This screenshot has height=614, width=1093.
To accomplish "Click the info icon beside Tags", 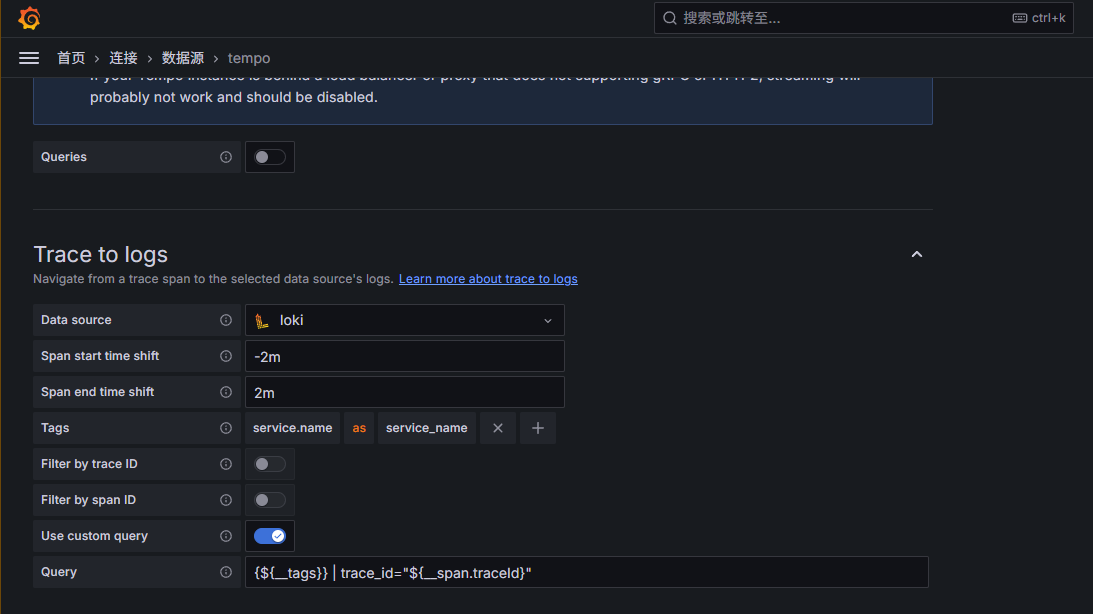I will click(x=226, y=428).
